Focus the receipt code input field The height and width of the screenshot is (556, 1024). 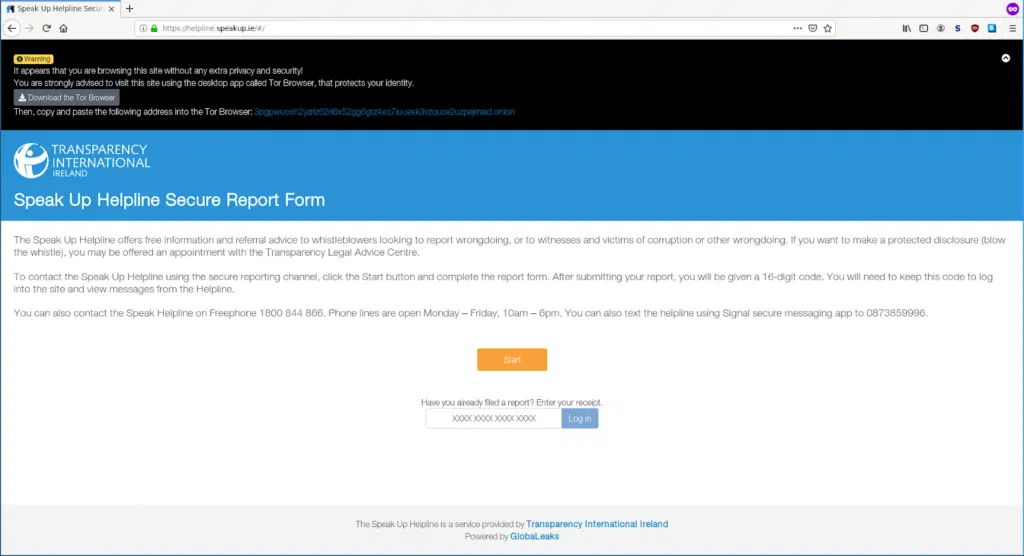coord(494,418)
